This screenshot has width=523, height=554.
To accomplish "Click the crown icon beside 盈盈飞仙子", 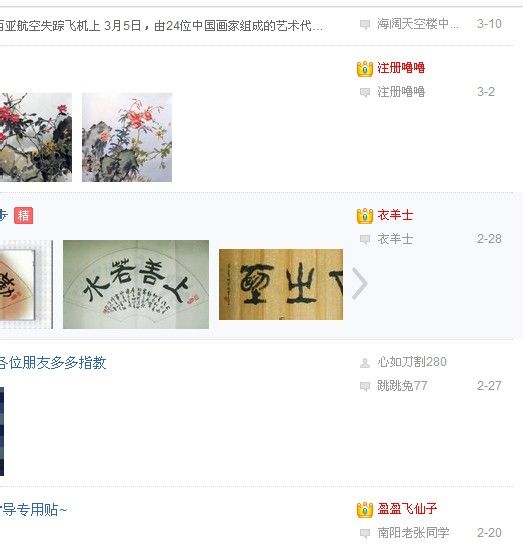I will click(365, 510).
